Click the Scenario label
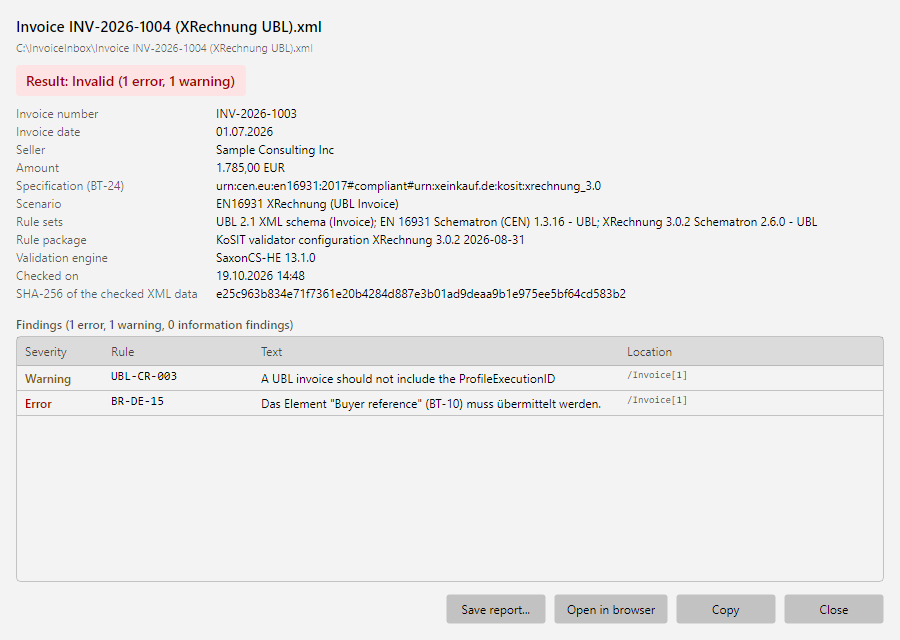Viewport: 900px width, 640px height. (x=38, y=204)
